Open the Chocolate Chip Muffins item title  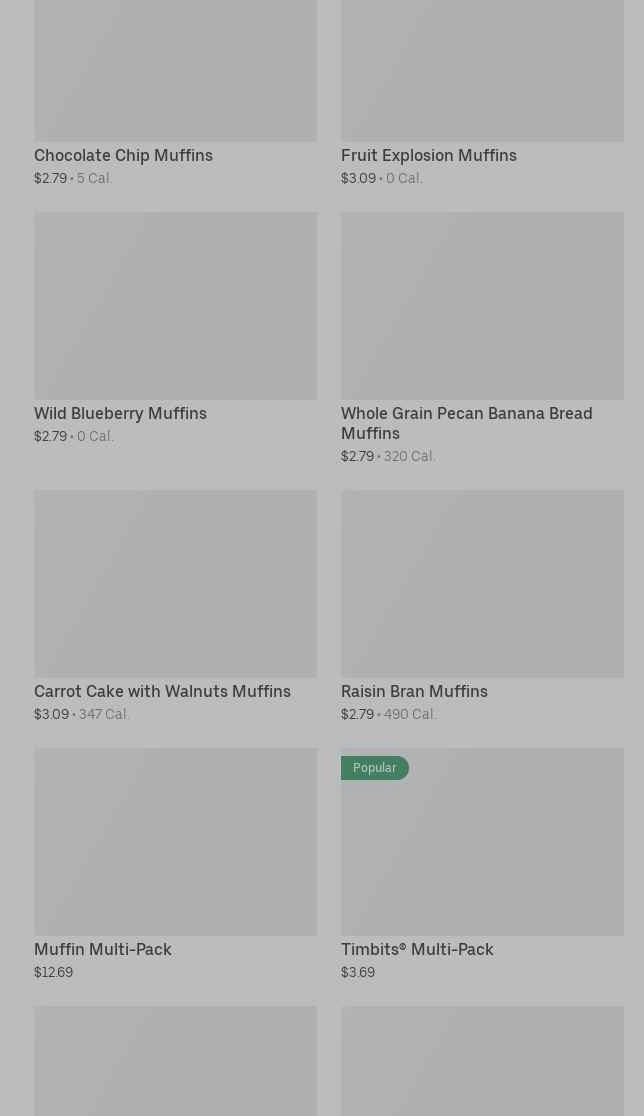click(123, 156)
